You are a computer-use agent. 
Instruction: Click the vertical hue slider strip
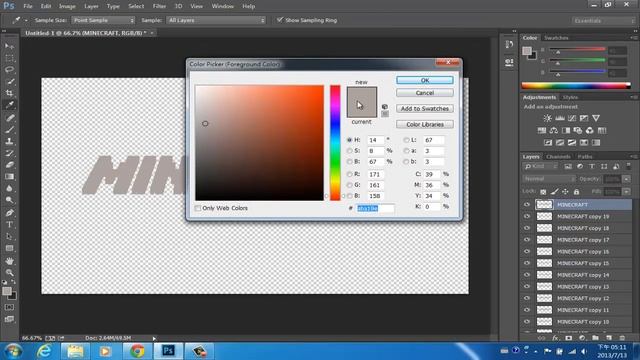pyautogui.click(x=335, y=143)
